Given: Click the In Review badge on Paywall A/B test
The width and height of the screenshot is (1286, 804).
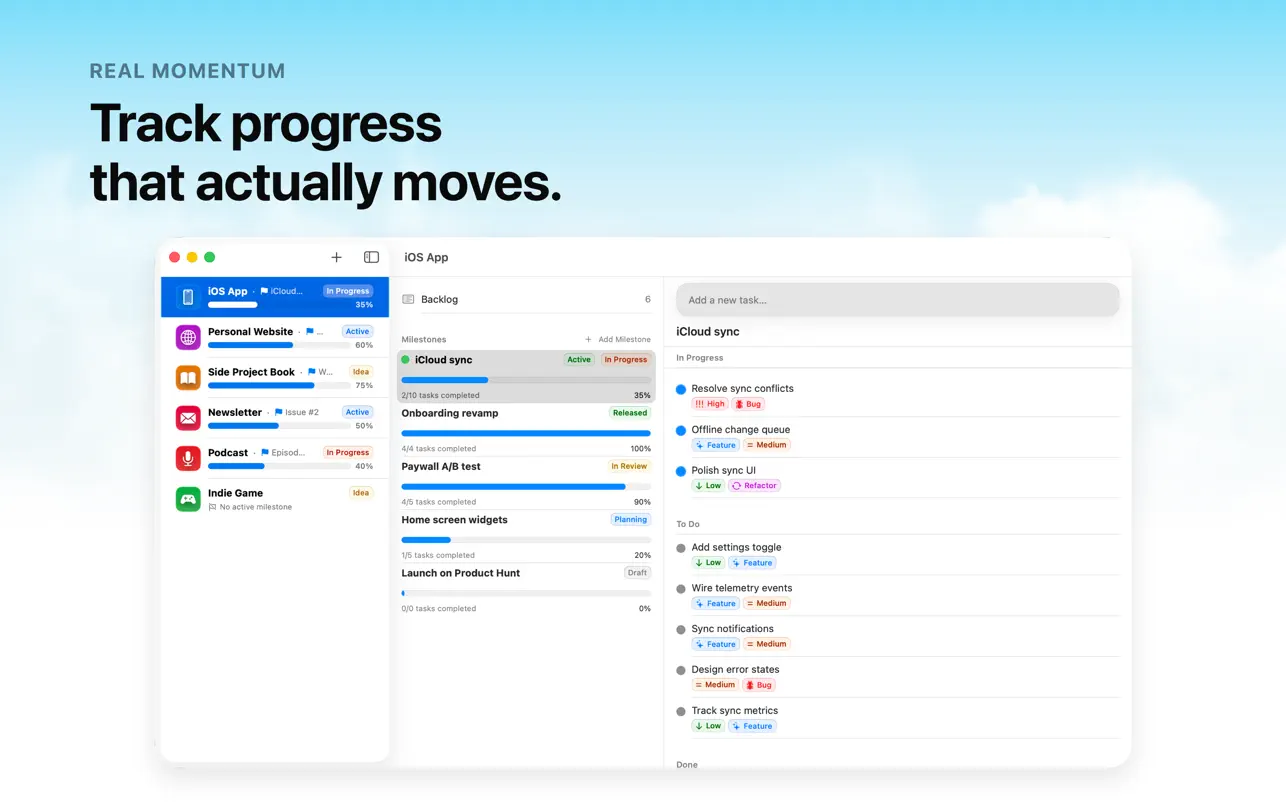Looking at the screenshot, I should [x=630, y=466].
